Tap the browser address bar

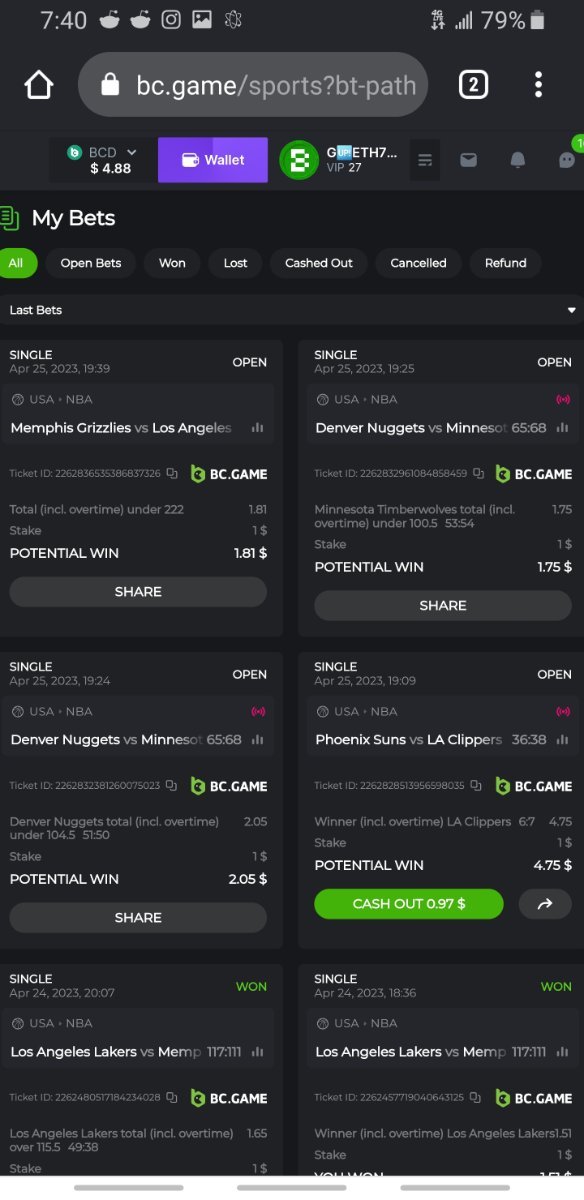pyautogui.click(x=253, y=85)
